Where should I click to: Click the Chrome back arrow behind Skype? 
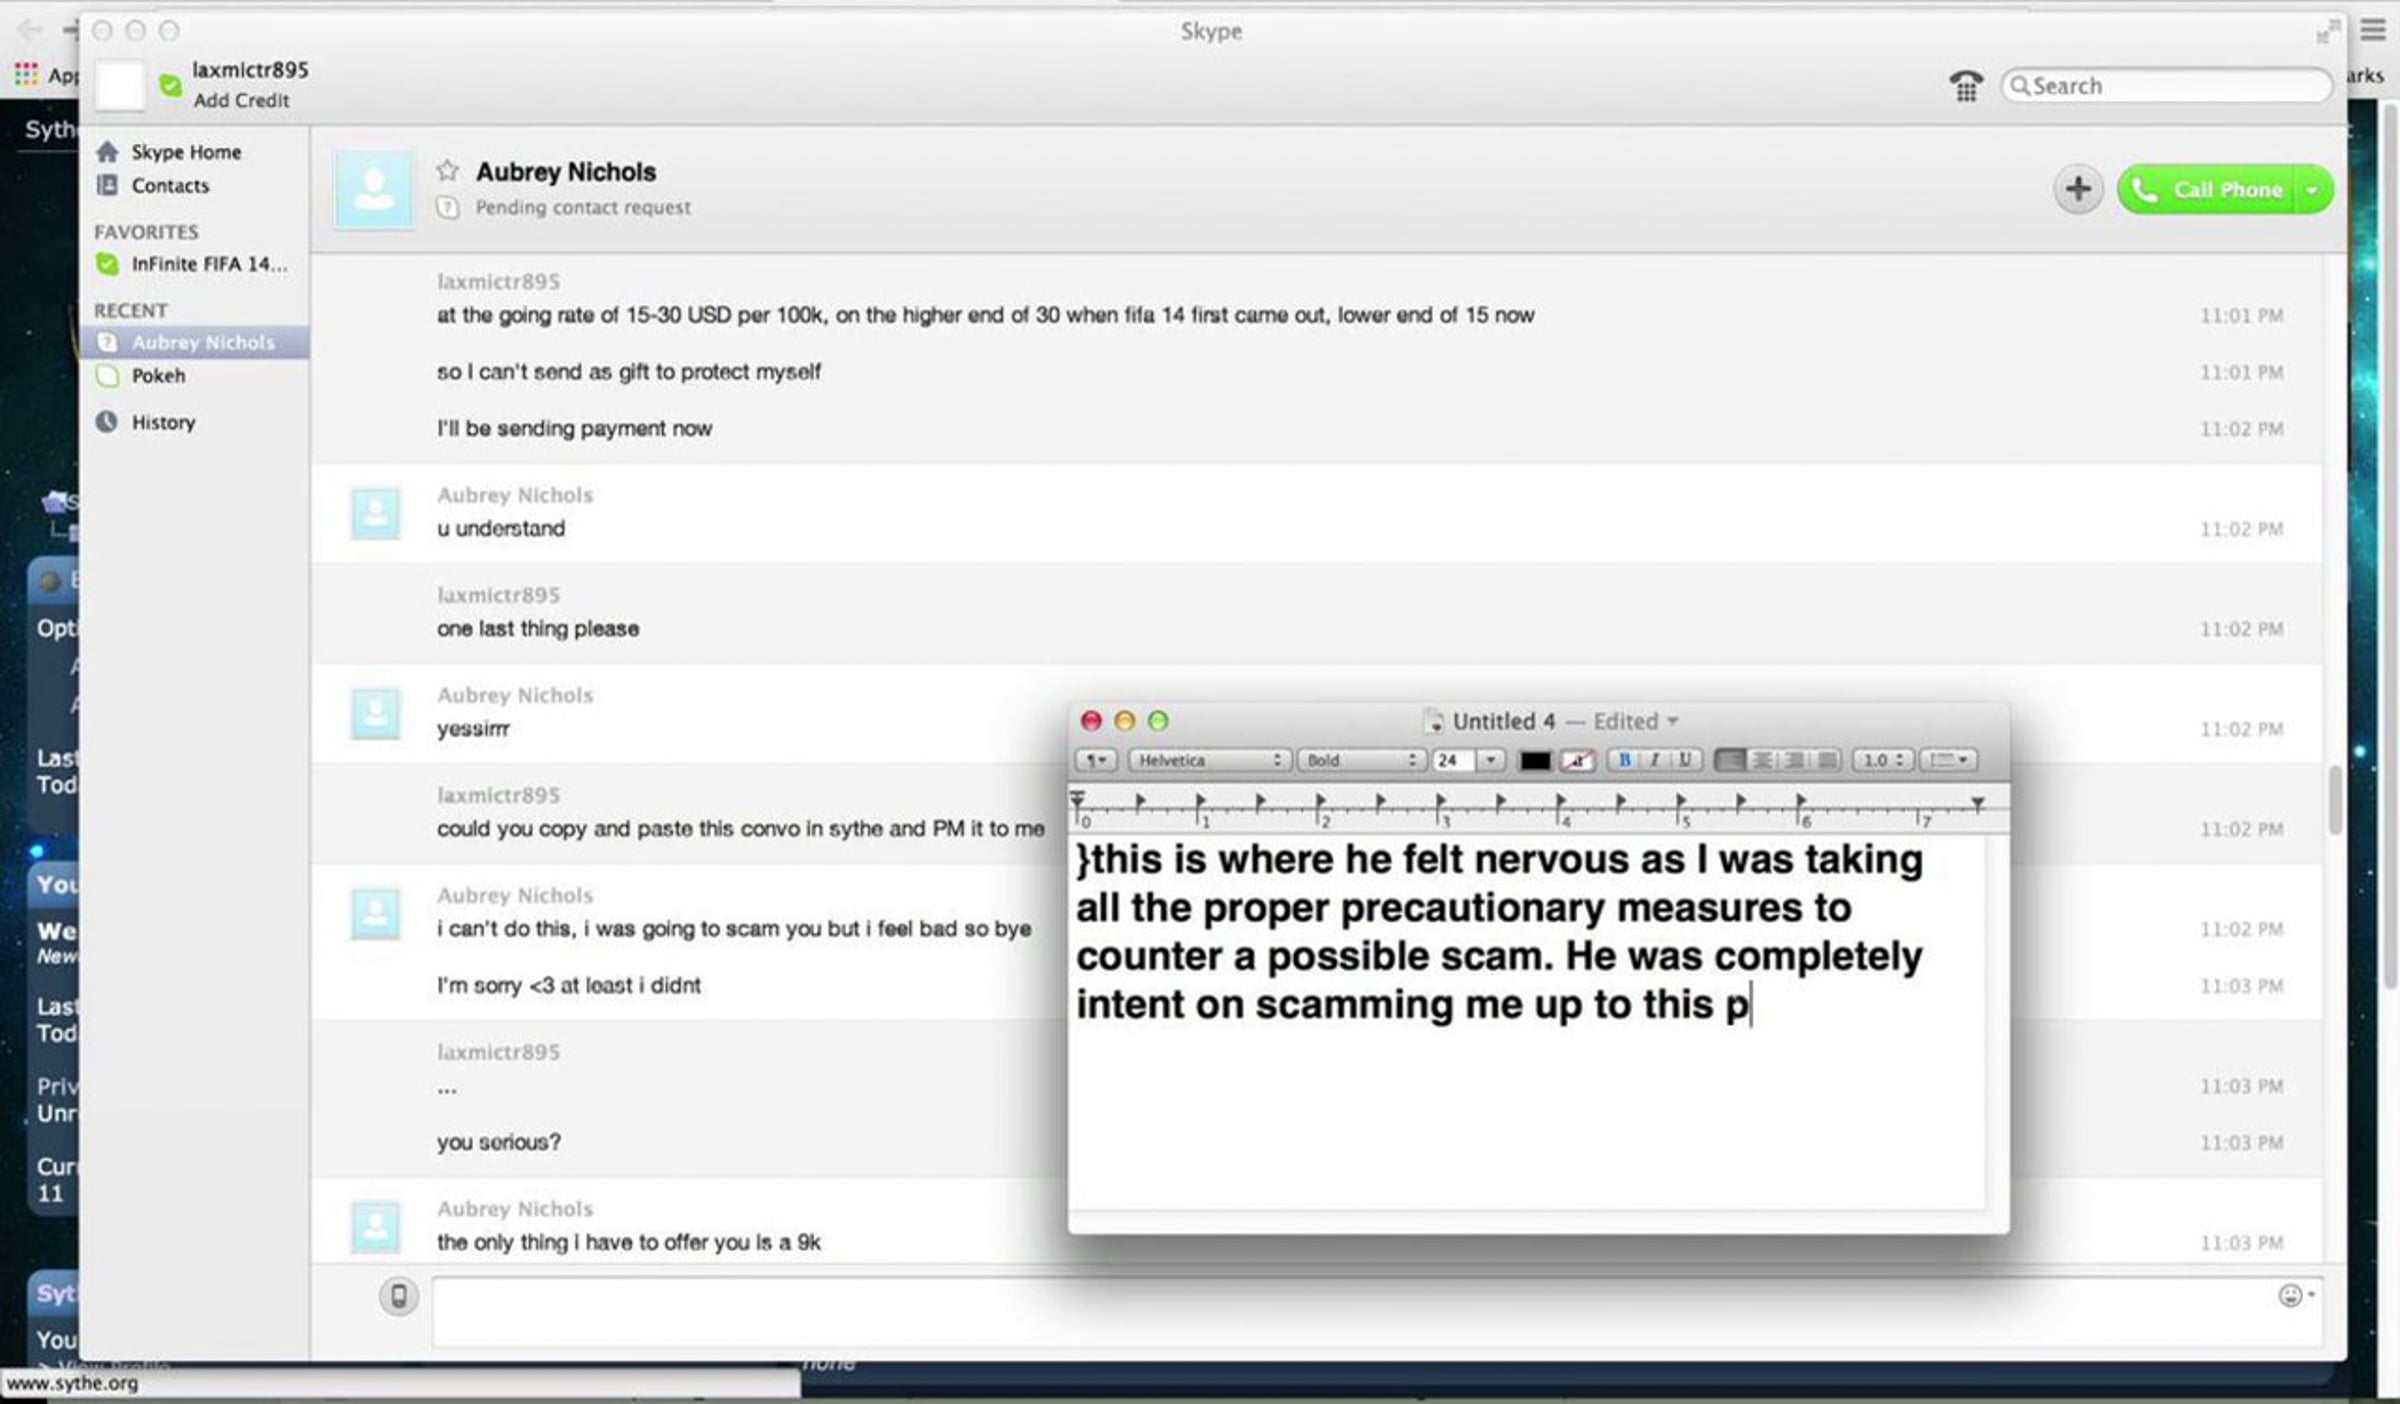click(29, 31)
